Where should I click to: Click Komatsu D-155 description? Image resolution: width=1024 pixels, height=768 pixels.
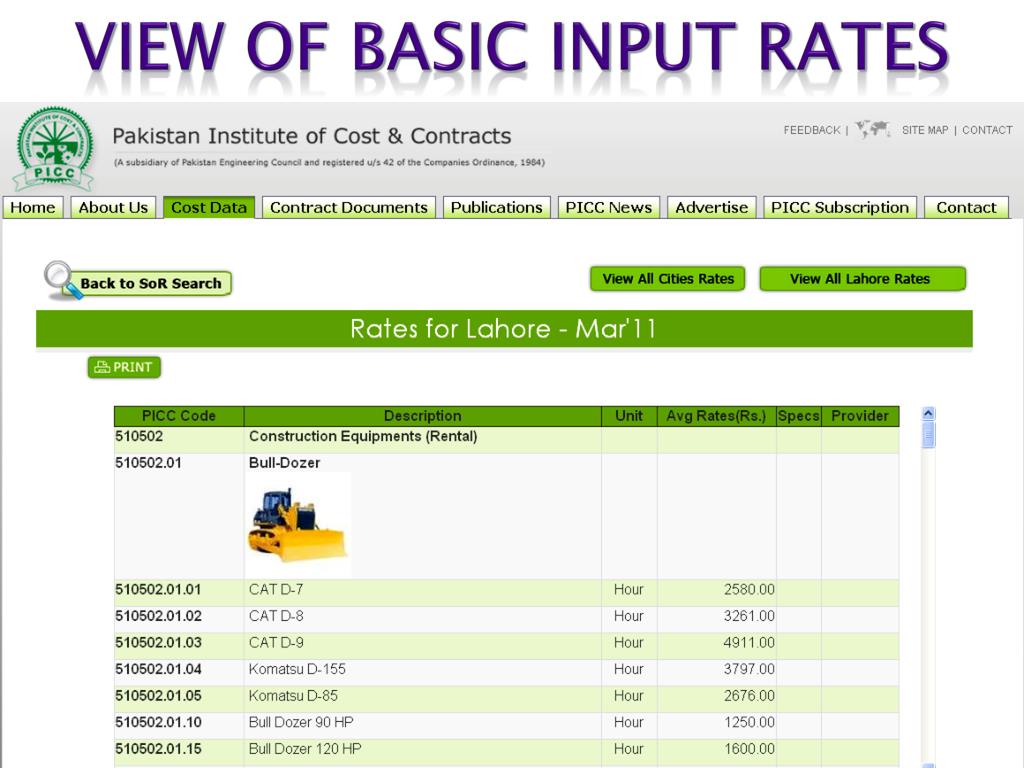point(297,669)
